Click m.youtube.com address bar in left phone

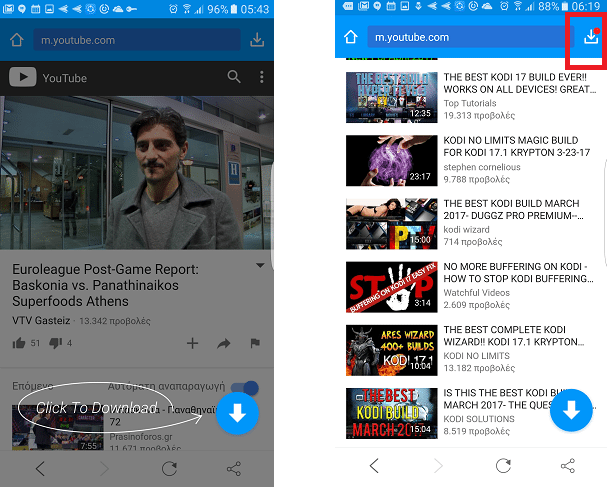[x=137, y=40]
